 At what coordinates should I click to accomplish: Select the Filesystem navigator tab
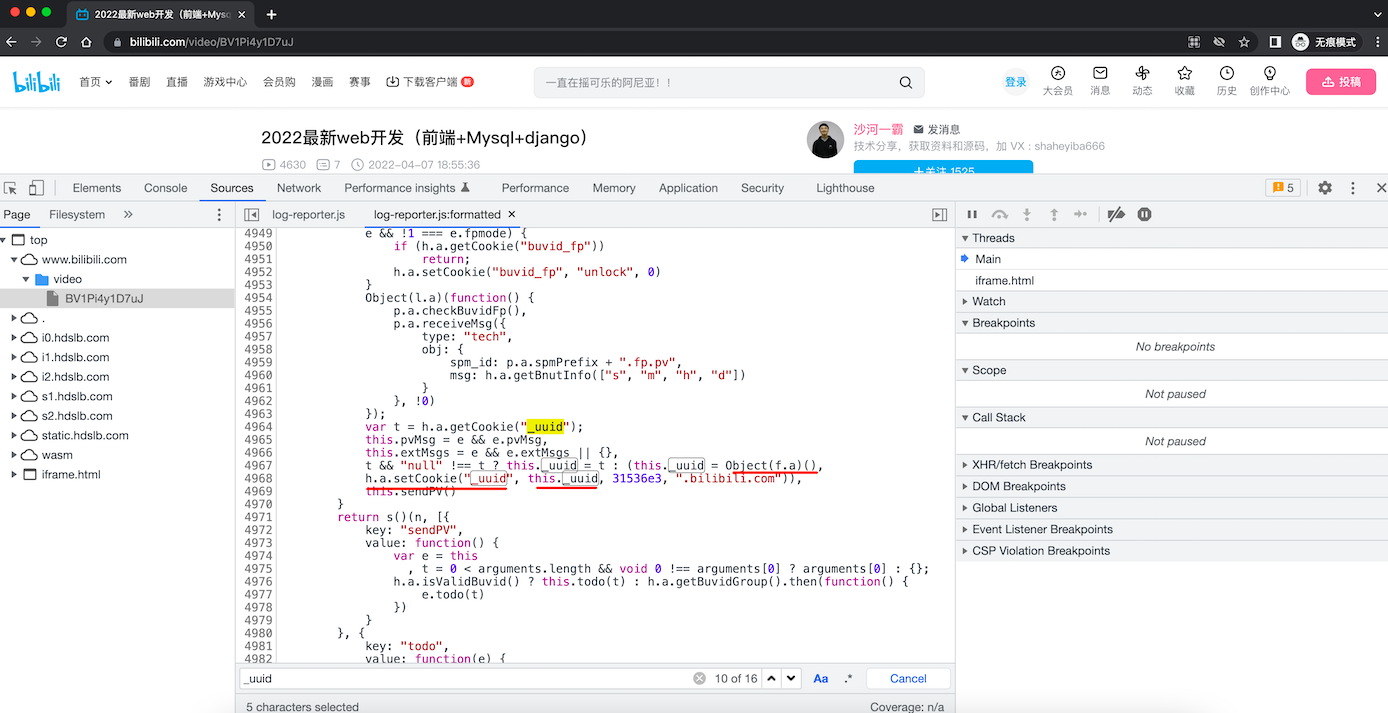pos(77,214)
